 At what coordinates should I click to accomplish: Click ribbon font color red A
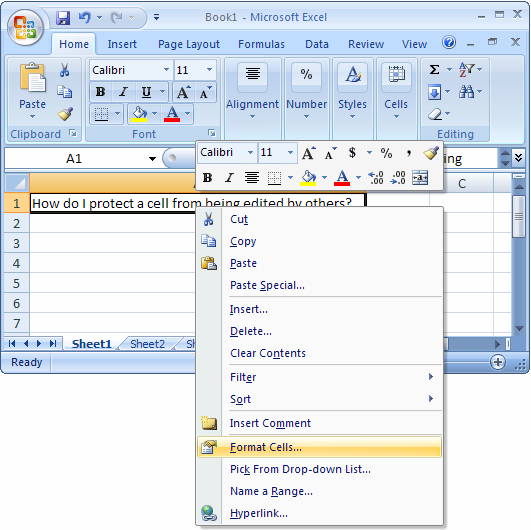[x=172, y=114]
